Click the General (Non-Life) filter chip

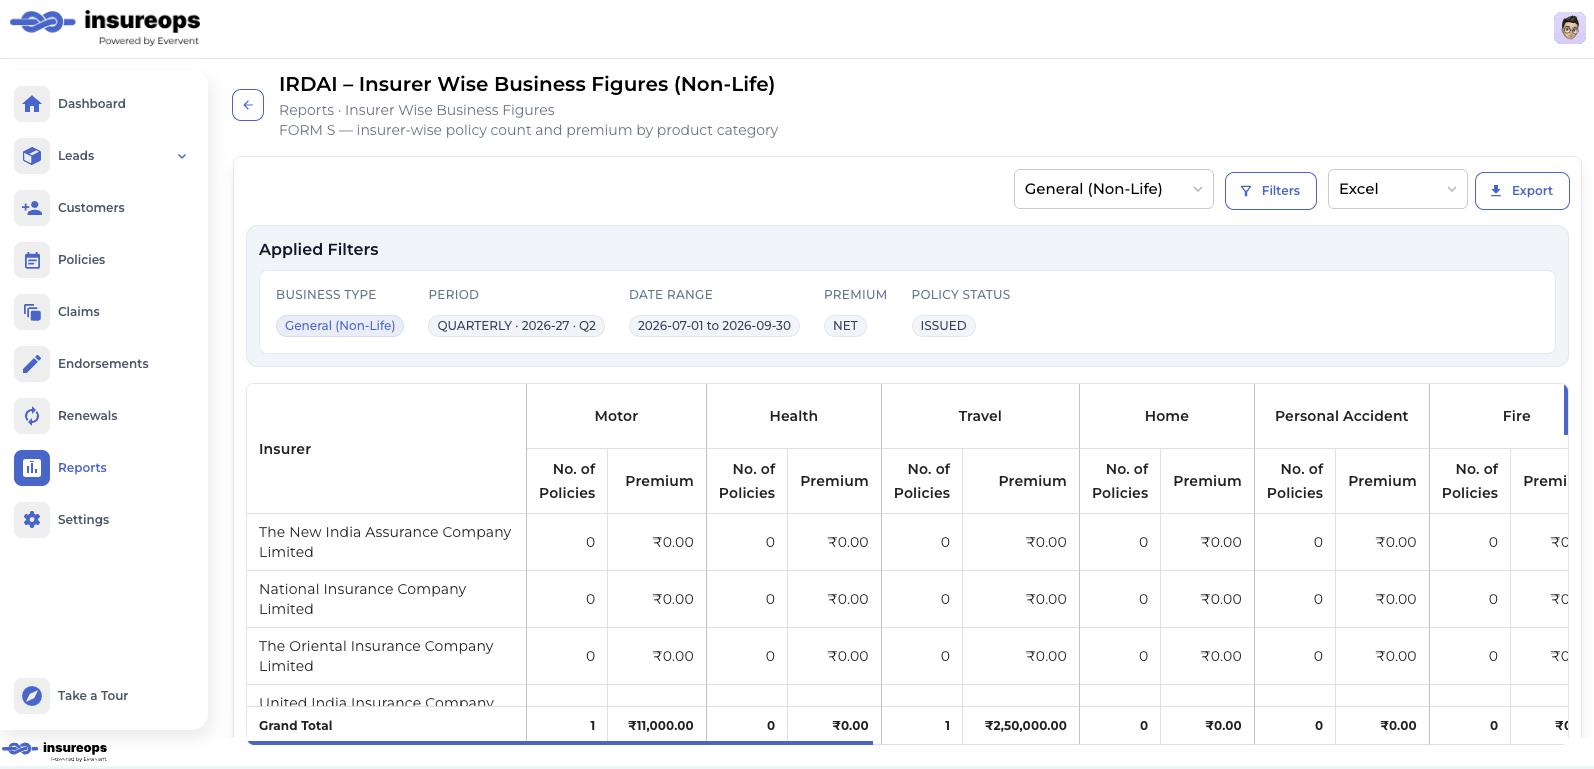click(x=340, y=326)
